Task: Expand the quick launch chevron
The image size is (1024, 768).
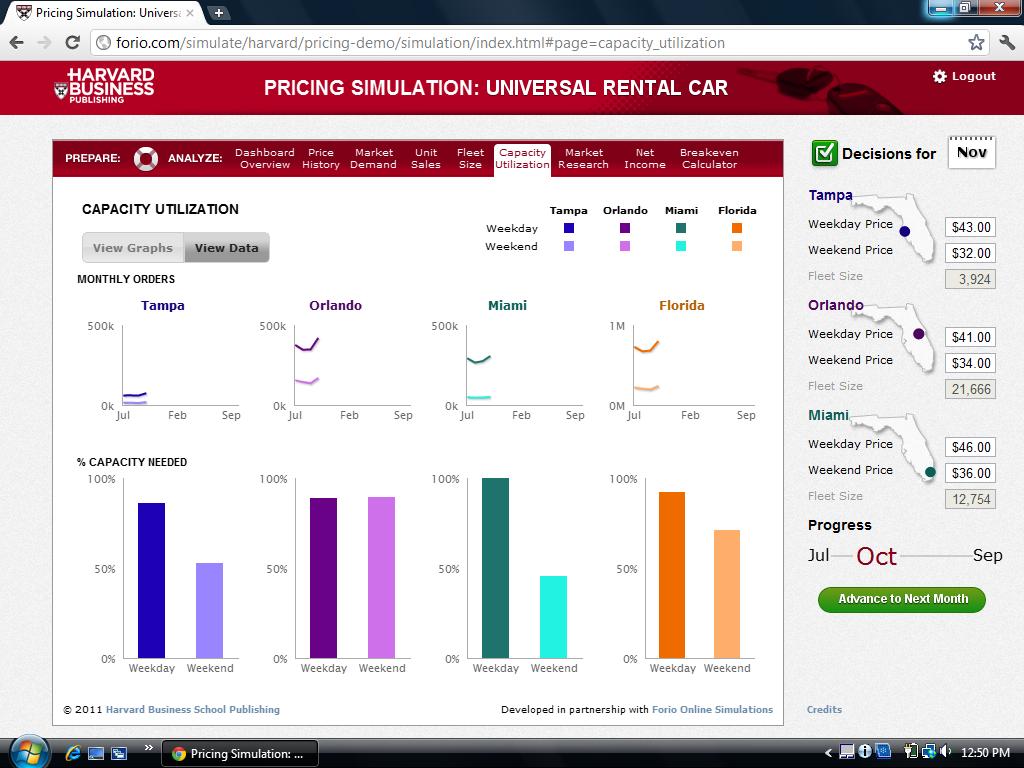Action: click(x=148, y=748)
